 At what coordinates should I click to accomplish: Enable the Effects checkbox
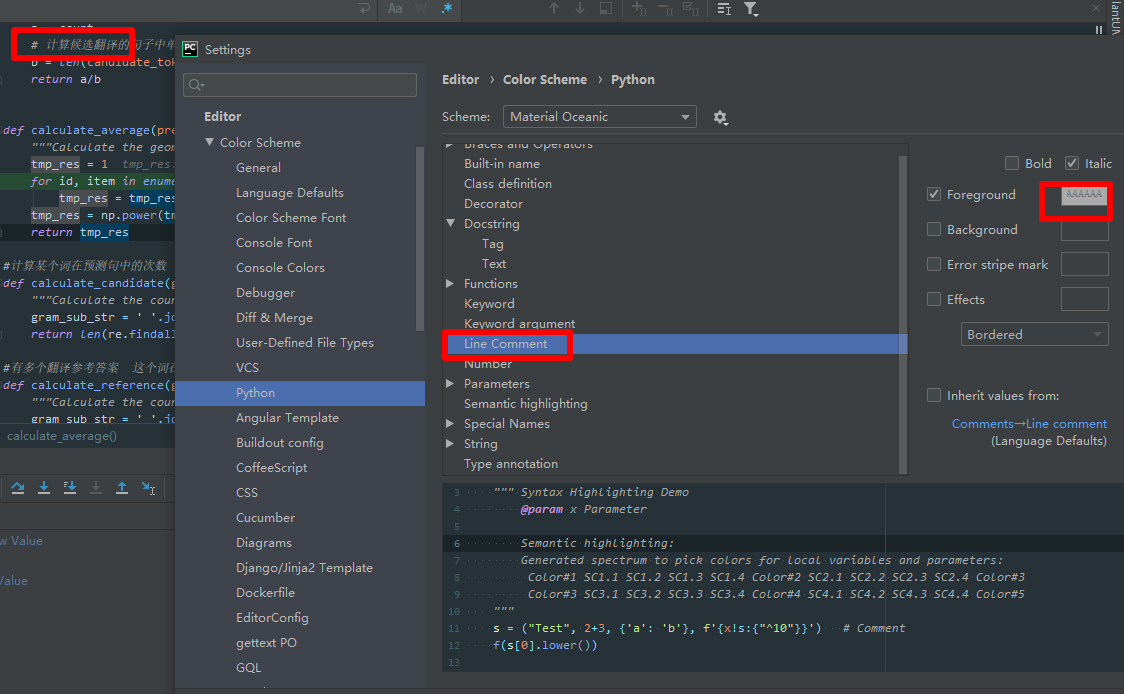tap(933, 299)
